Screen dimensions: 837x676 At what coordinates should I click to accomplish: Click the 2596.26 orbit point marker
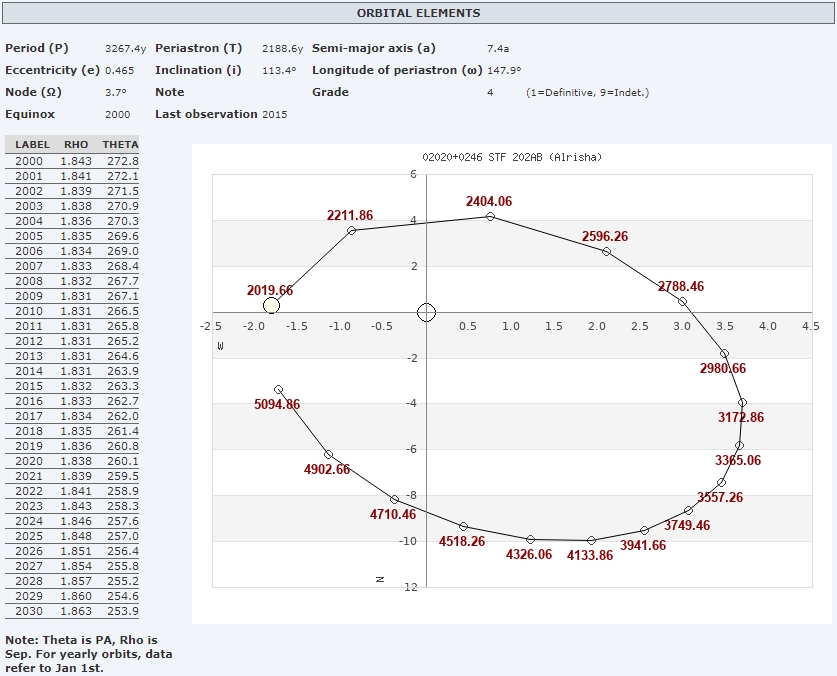point(606,251)
